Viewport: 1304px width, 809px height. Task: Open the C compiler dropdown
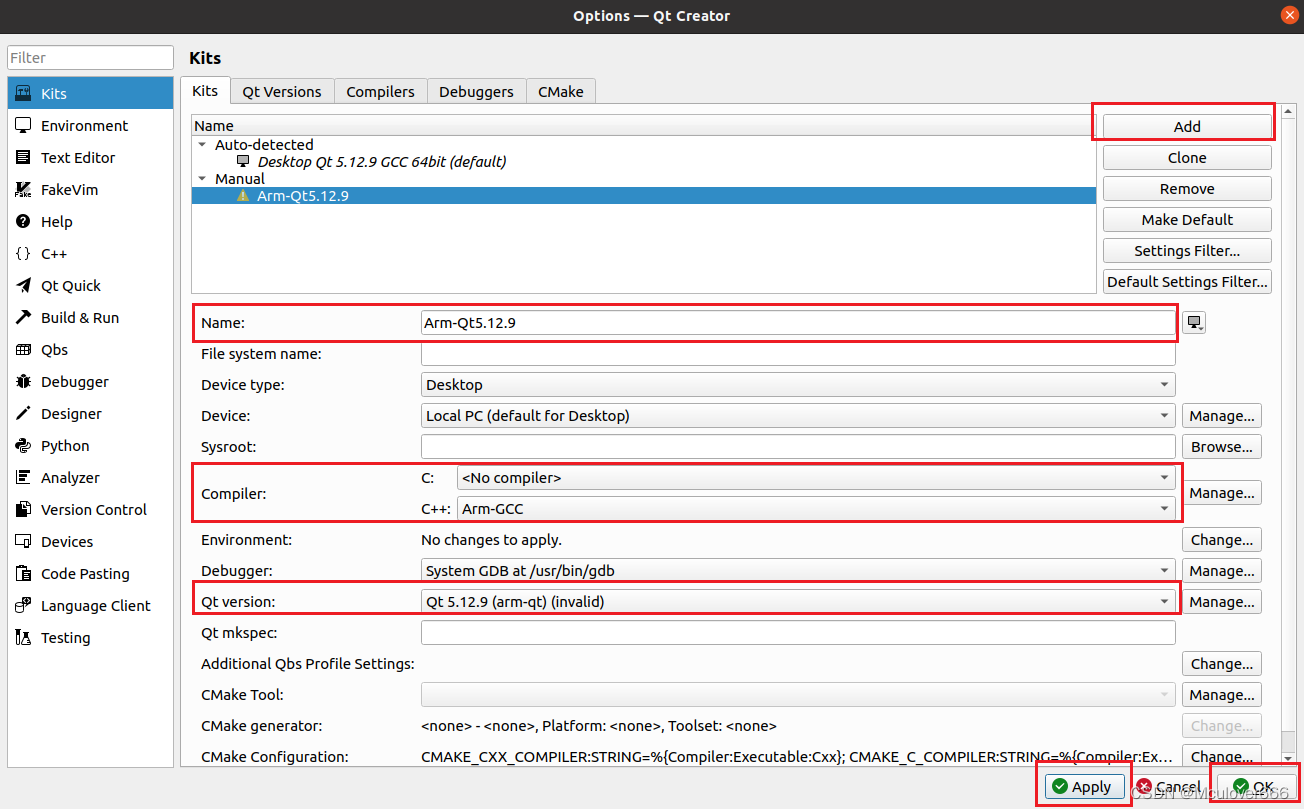(816, 477)
